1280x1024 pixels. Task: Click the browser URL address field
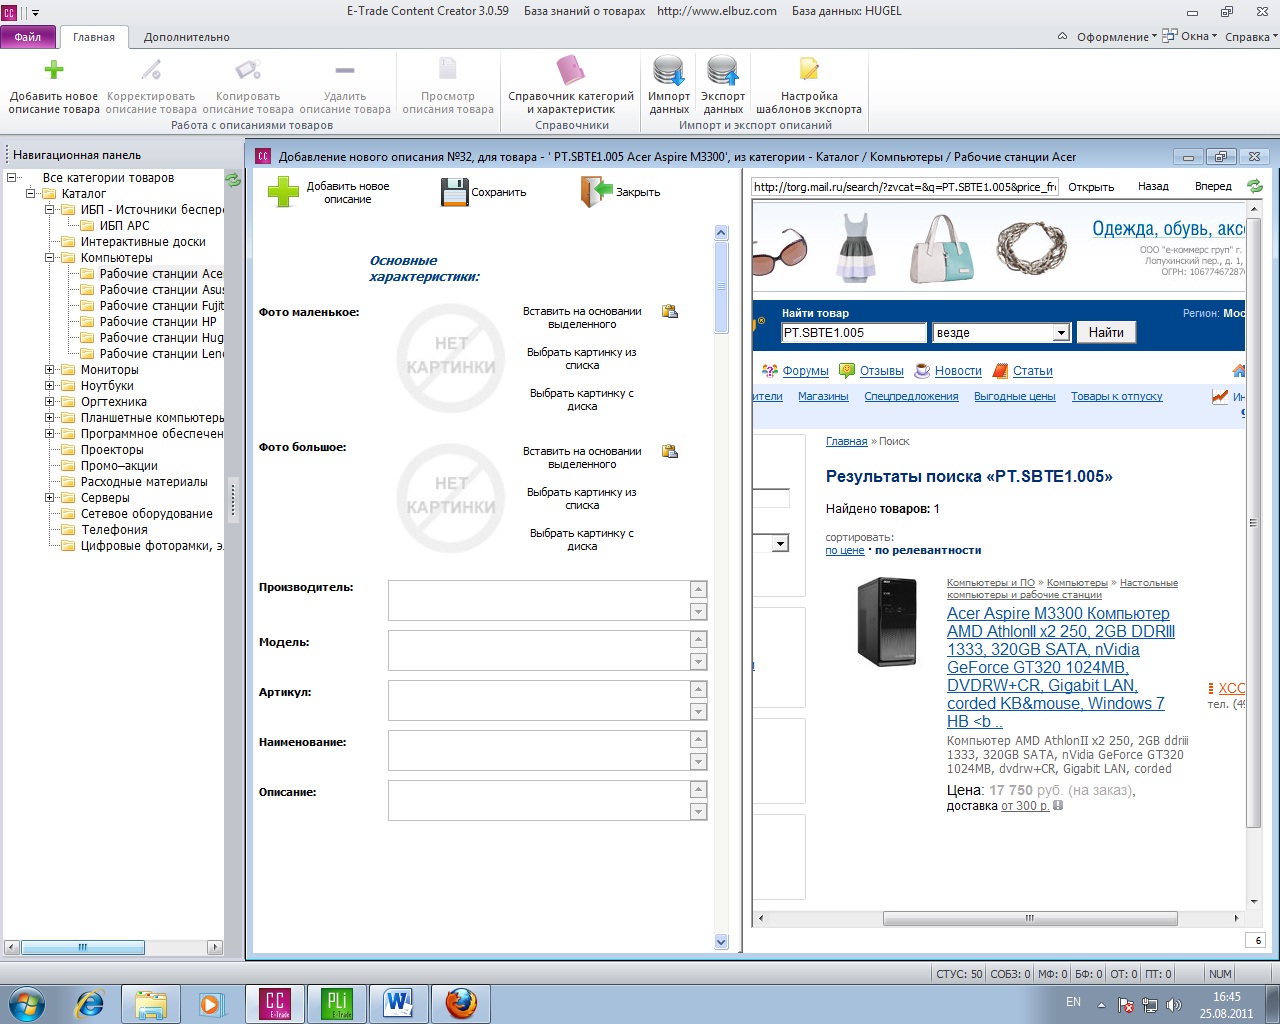click(x=905, y=187)
